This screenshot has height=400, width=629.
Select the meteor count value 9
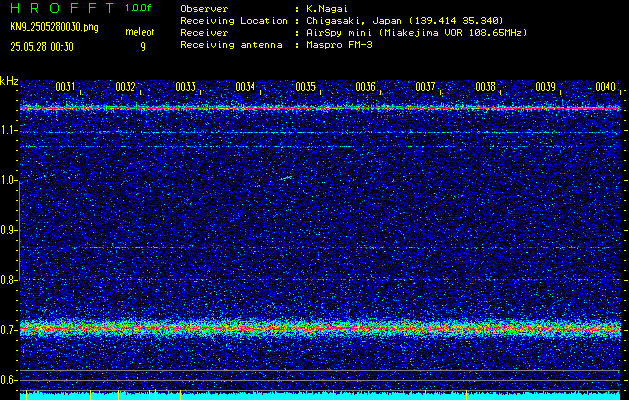click(x=143, y=47)
